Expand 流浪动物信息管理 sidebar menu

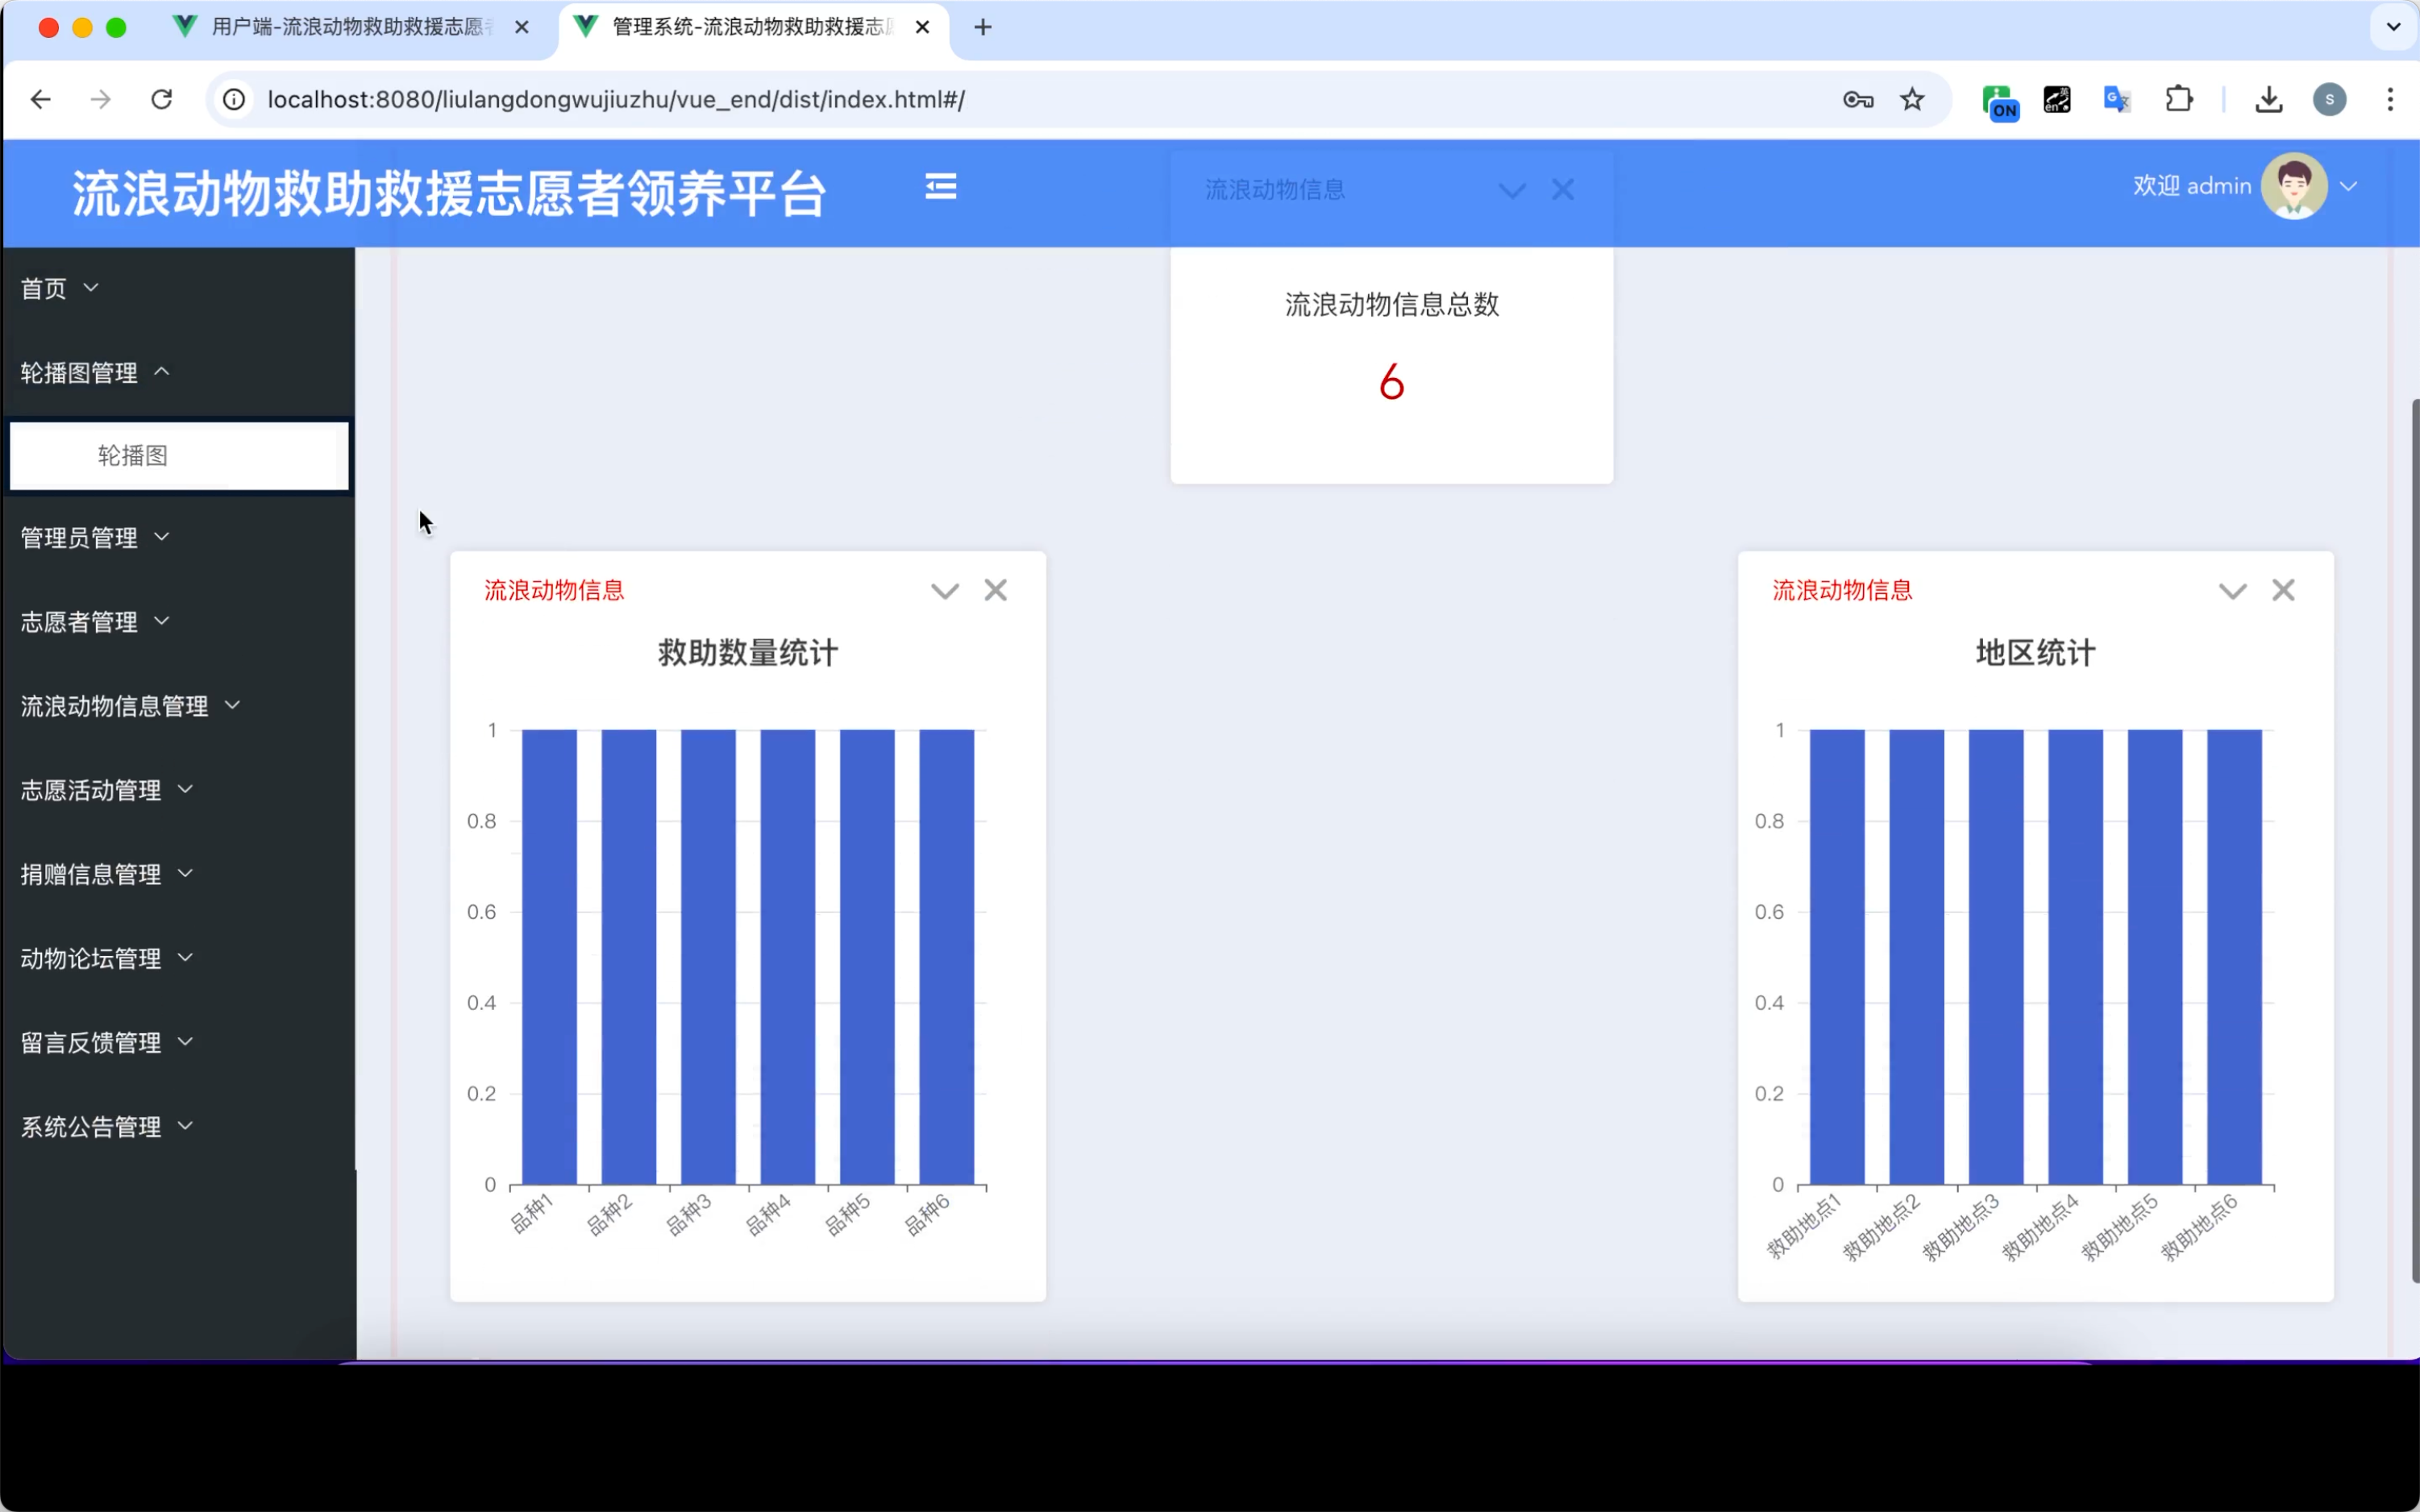(130, 706)
